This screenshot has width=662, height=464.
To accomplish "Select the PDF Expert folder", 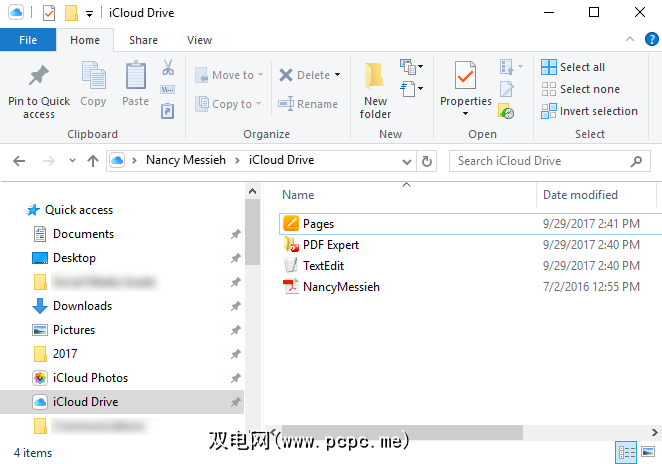I will pyautogui.click(x=470, y=245).
